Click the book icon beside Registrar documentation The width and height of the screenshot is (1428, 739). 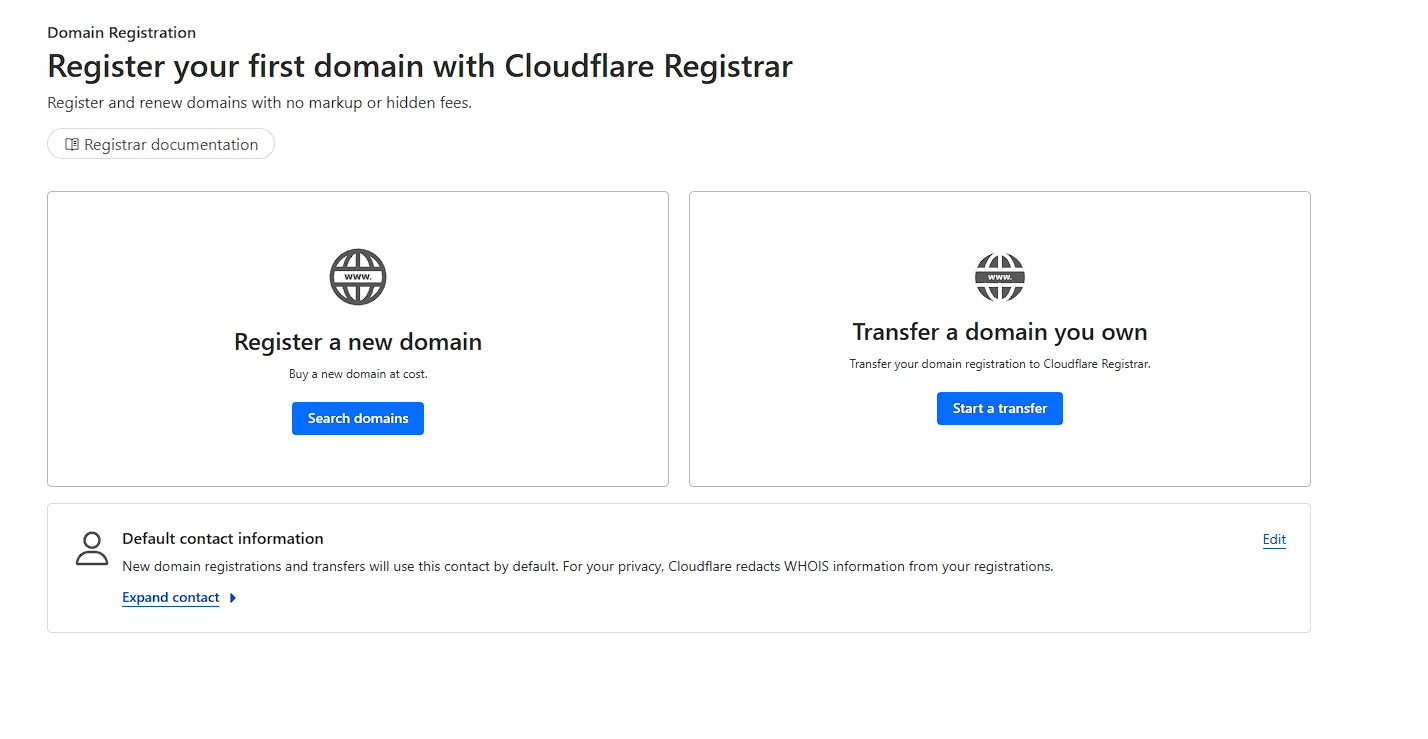[x=71, y=145]
